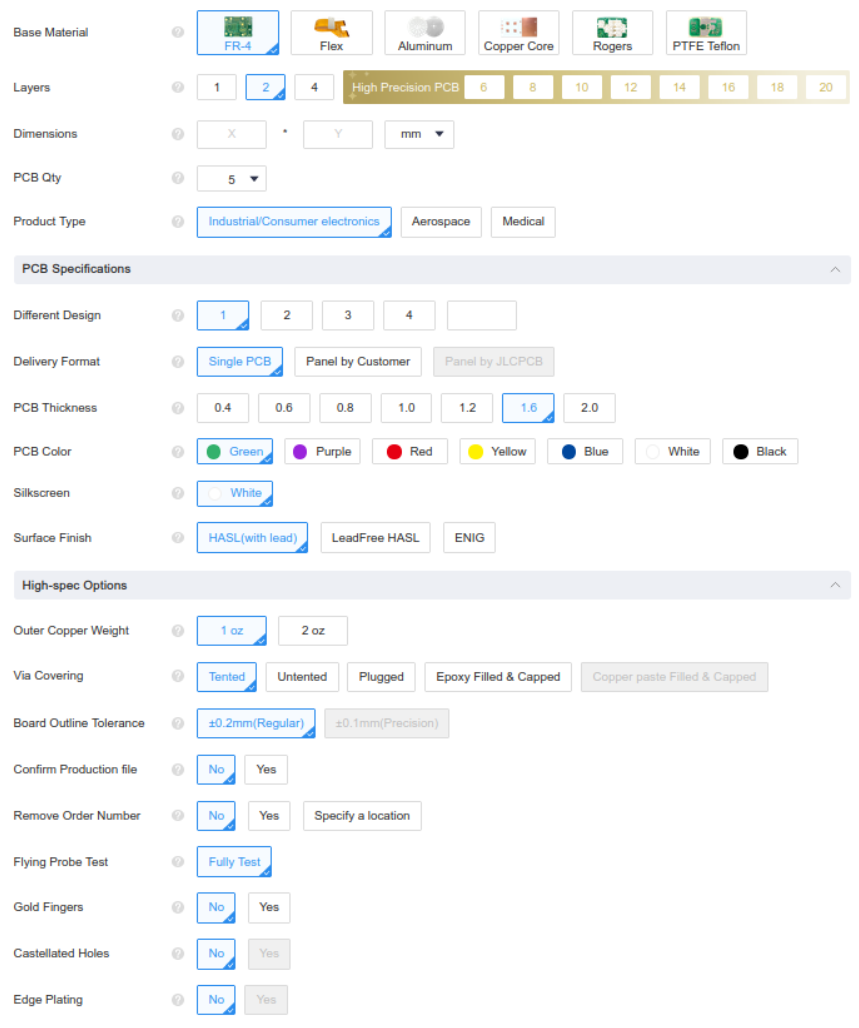Select 1 layer option
This screenshot has height=1028, width=859.
click(216, 87)
